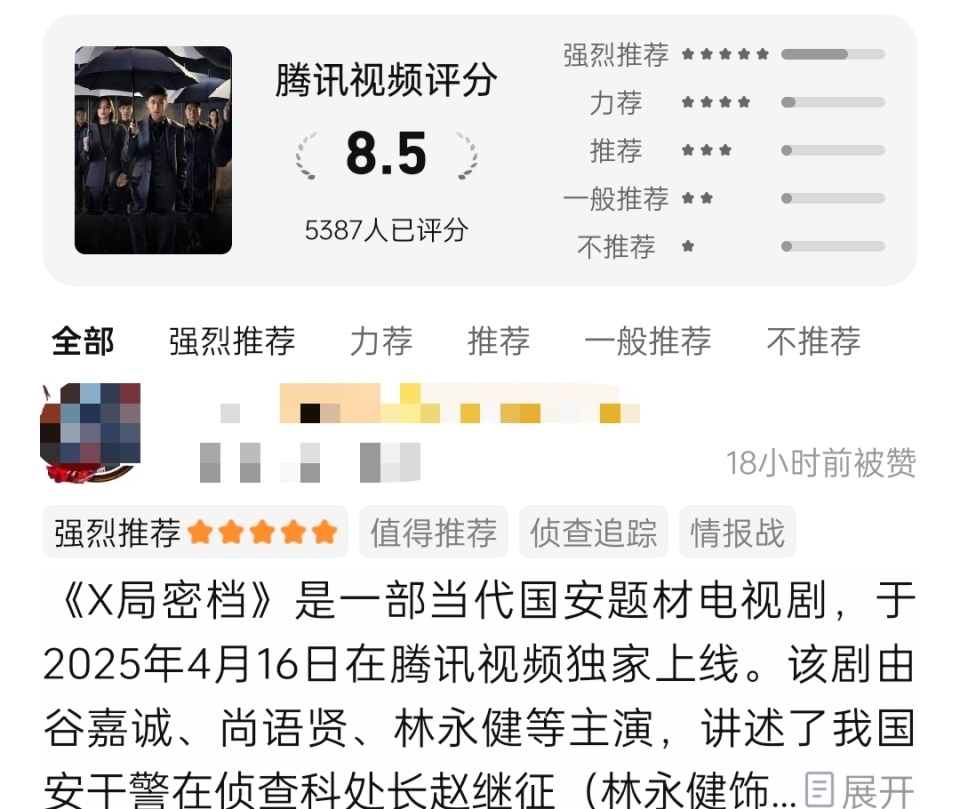
Task: Tap the five-star 强烈推荐 rating icons
Action: (x=726, y=54)
